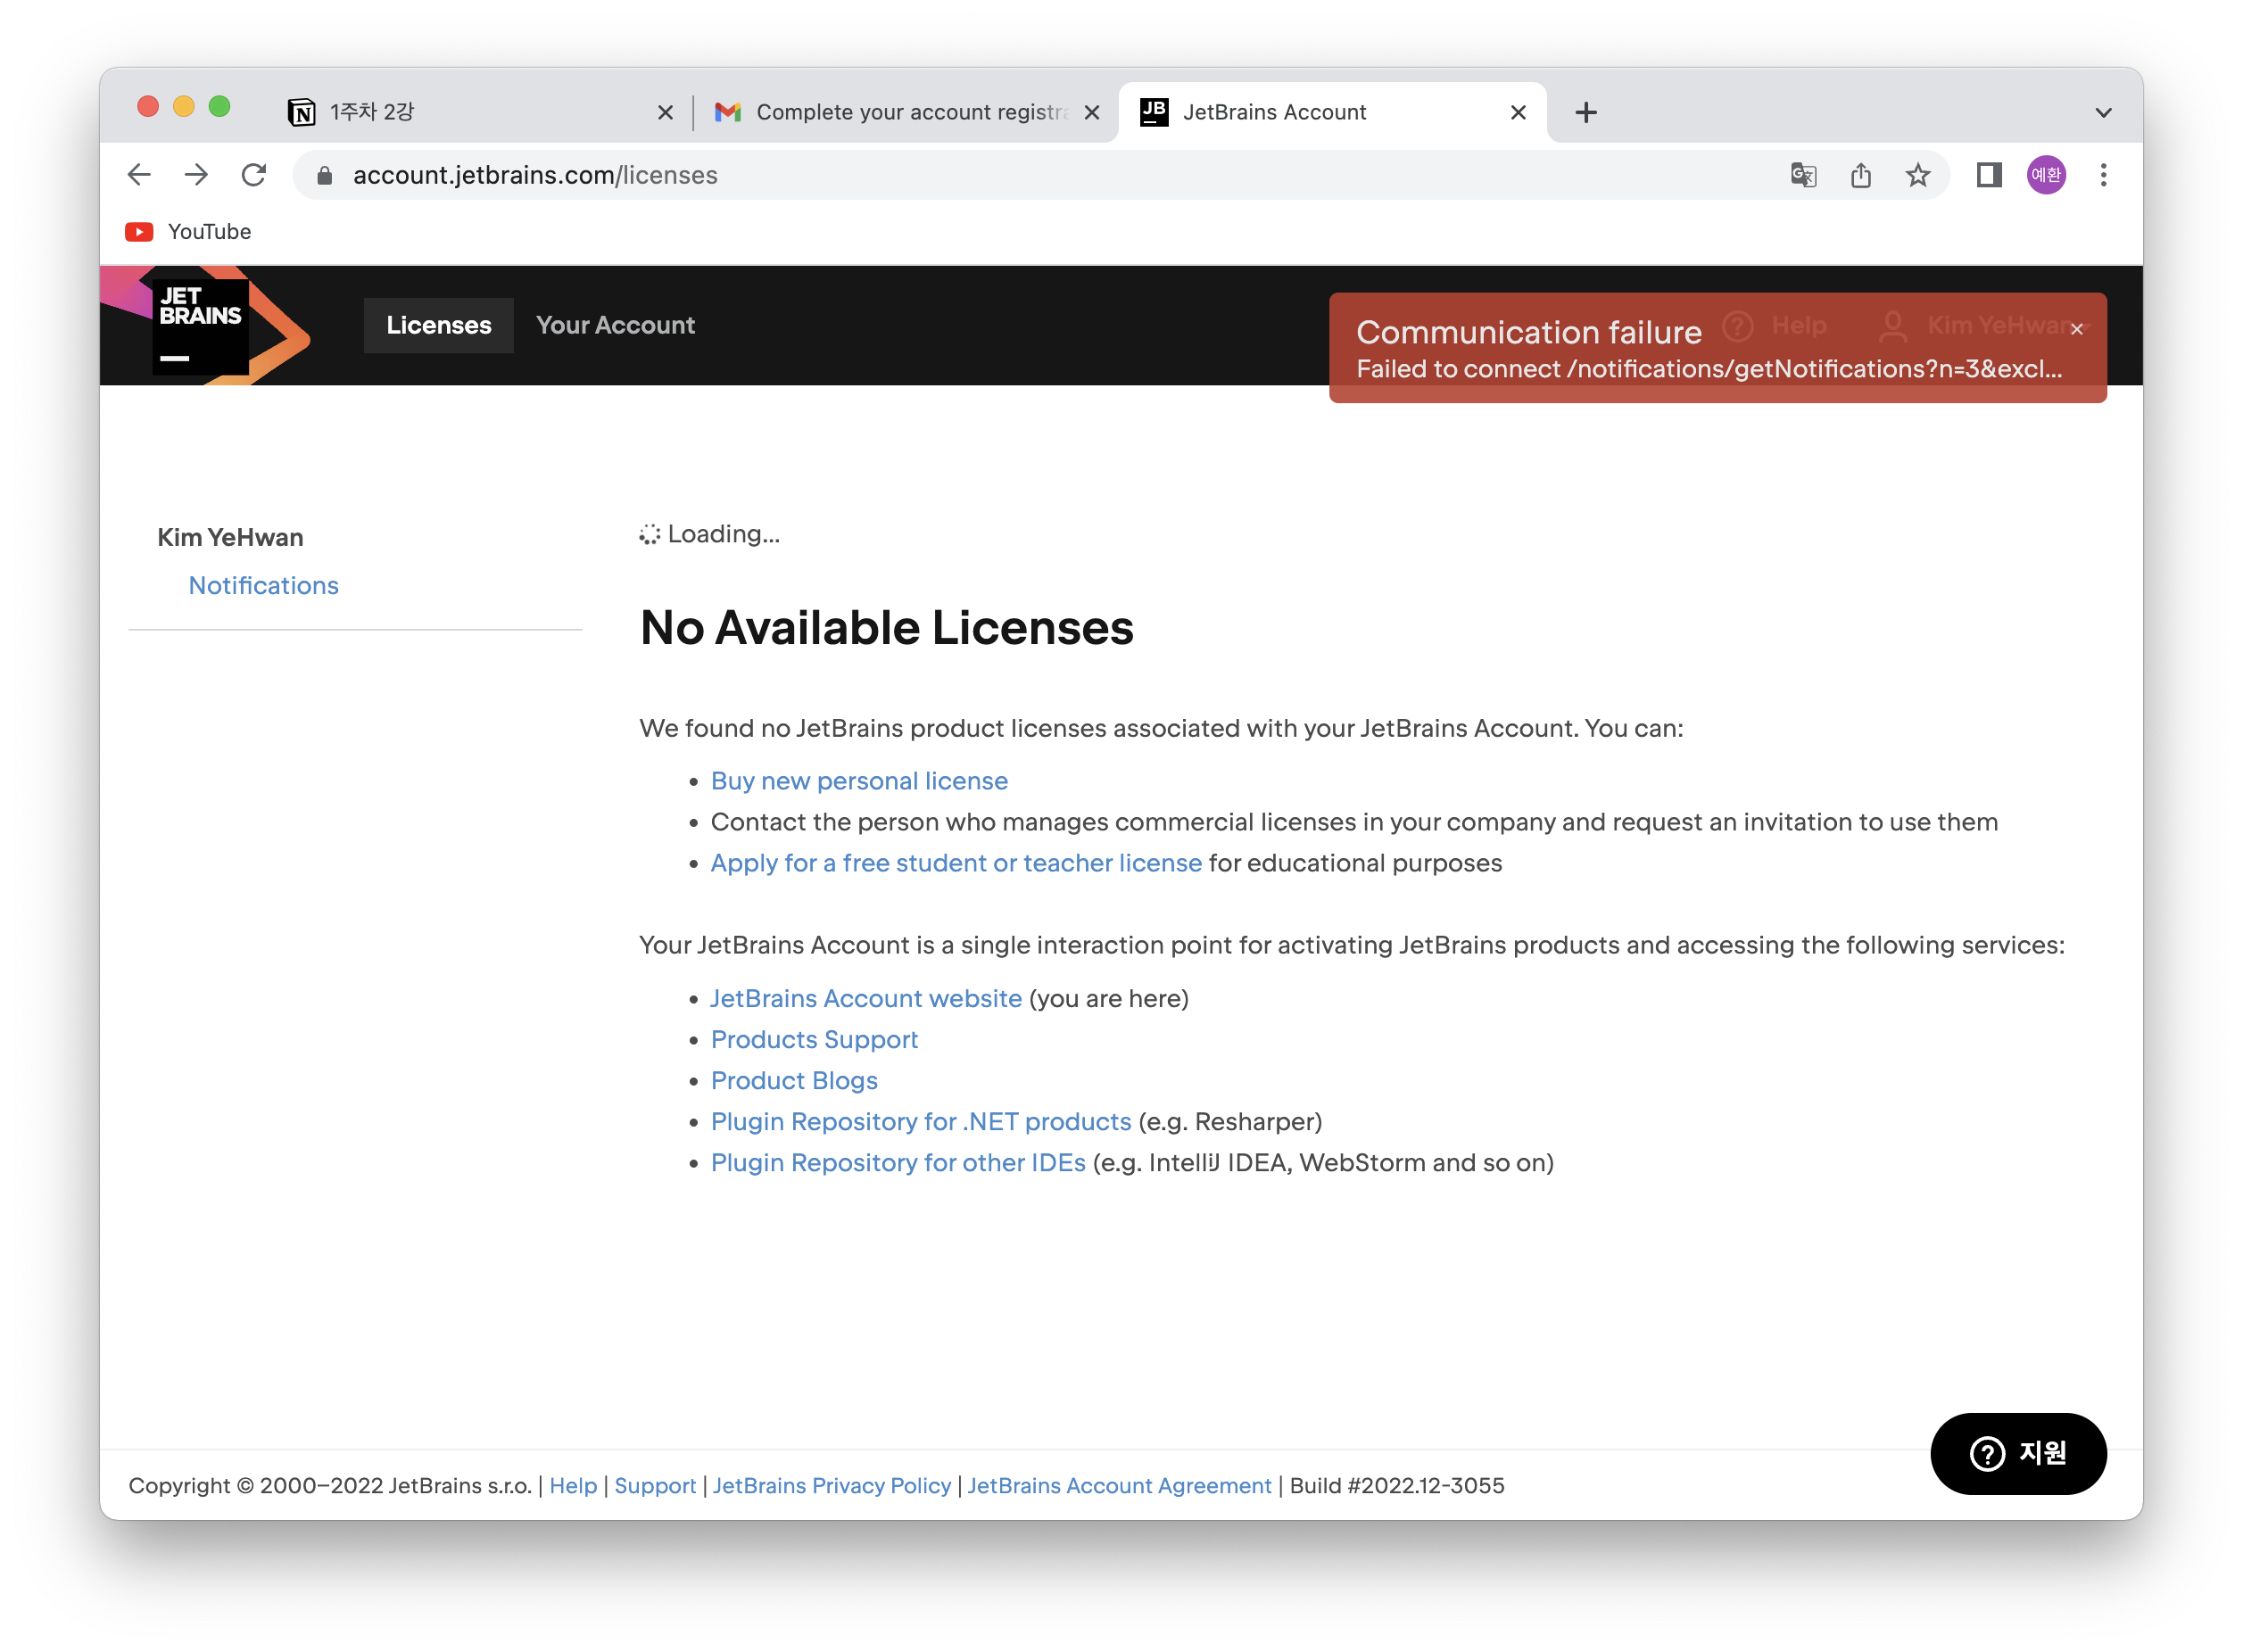The height and width of the screenshot is (1652, 2243).
Task: Bookmark this page with the star icon
Action: [x=1917, y=175]
